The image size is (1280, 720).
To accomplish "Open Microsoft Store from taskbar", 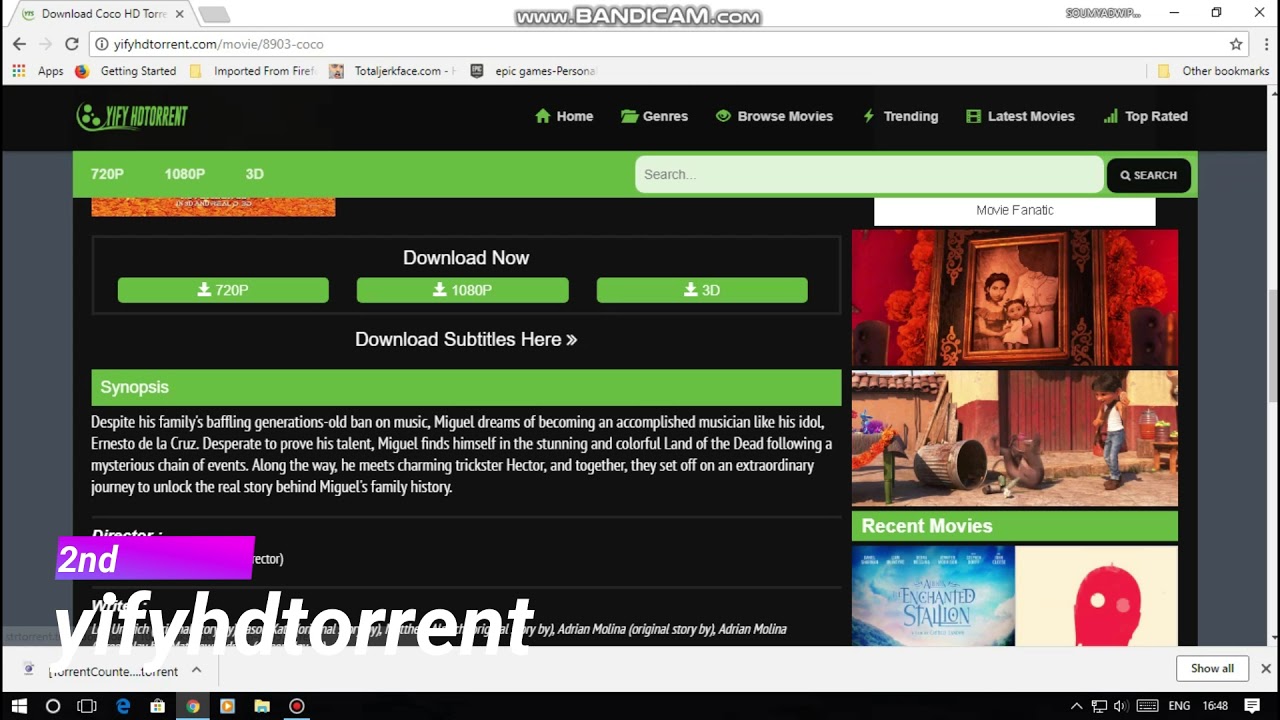I will [157, 706].
